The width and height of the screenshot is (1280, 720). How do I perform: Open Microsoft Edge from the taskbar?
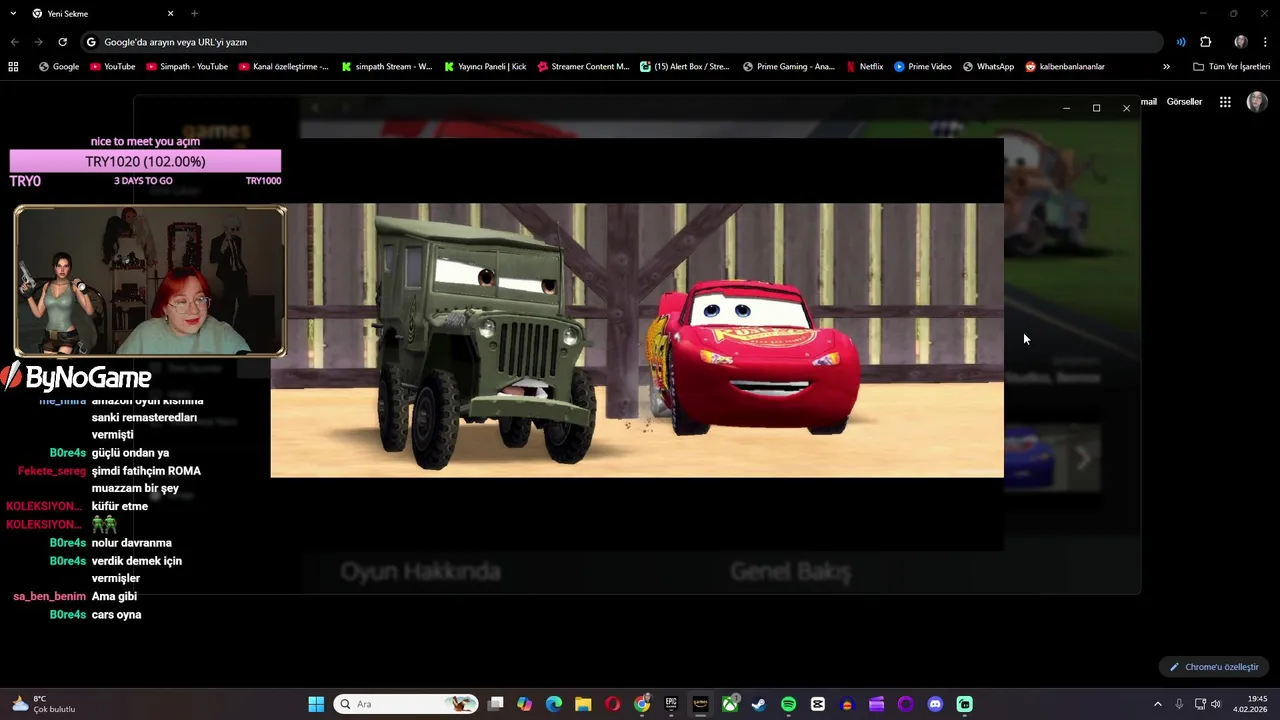[x=554, y=704]
